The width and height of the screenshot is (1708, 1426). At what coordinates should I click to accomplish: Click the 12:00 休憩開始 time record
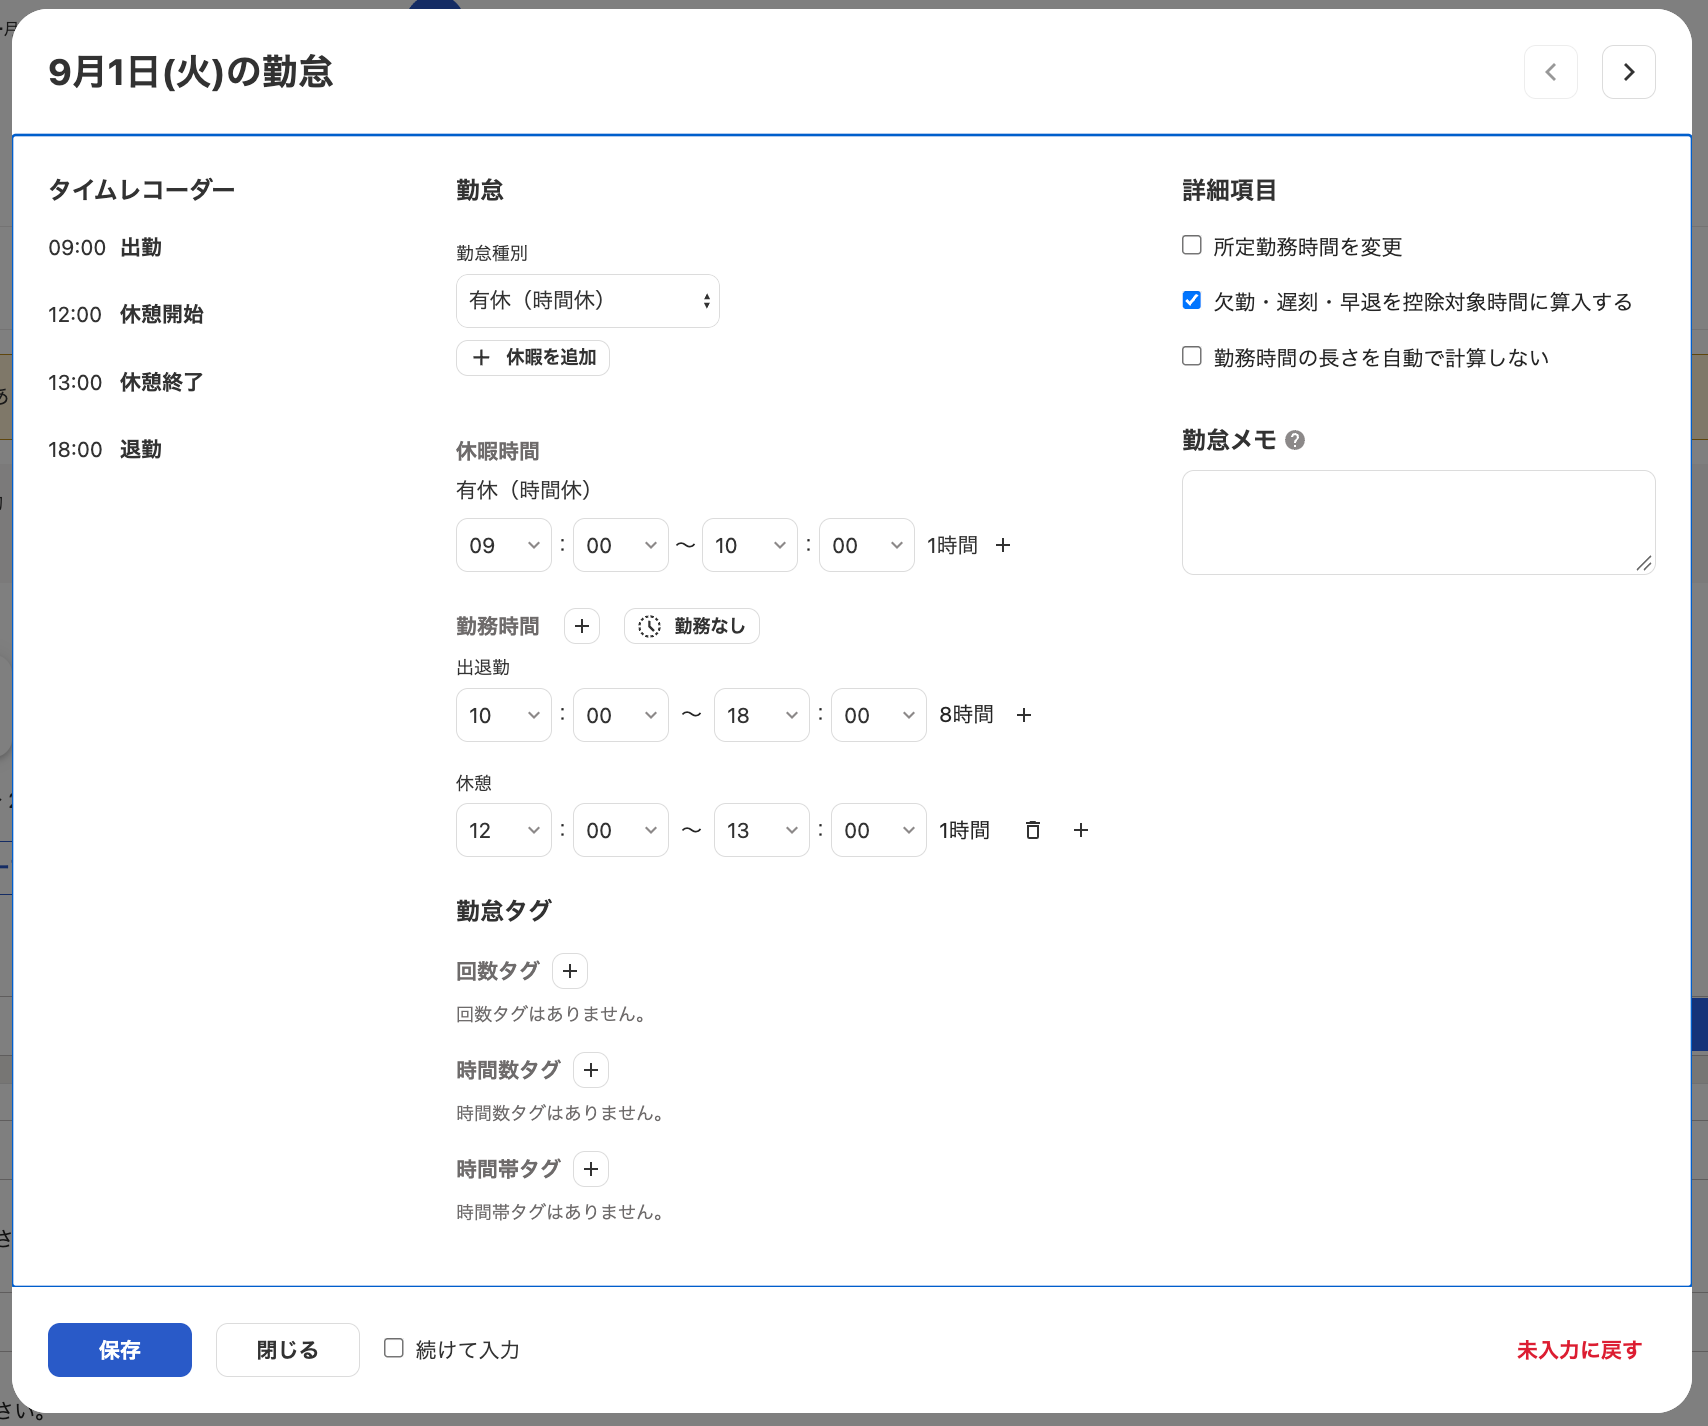pyautogui.click(x=126, y=314)
